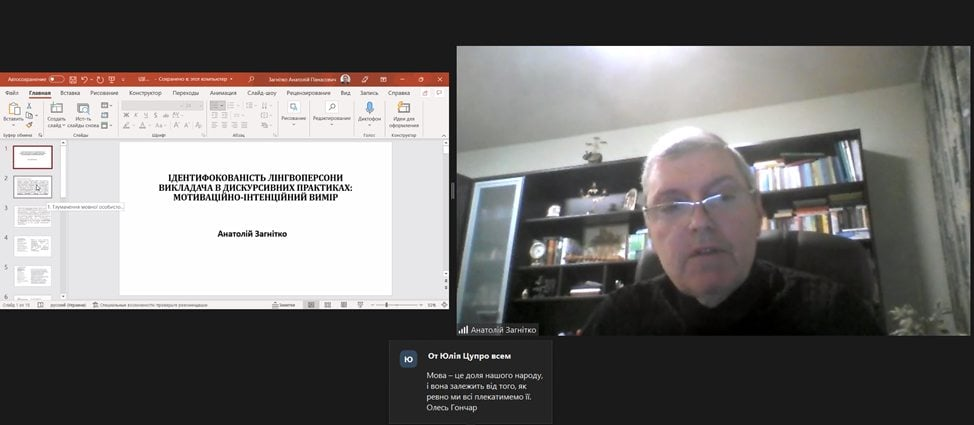Click the Dictate (Диктофон) microphone icon

click(x=369, y=109)
